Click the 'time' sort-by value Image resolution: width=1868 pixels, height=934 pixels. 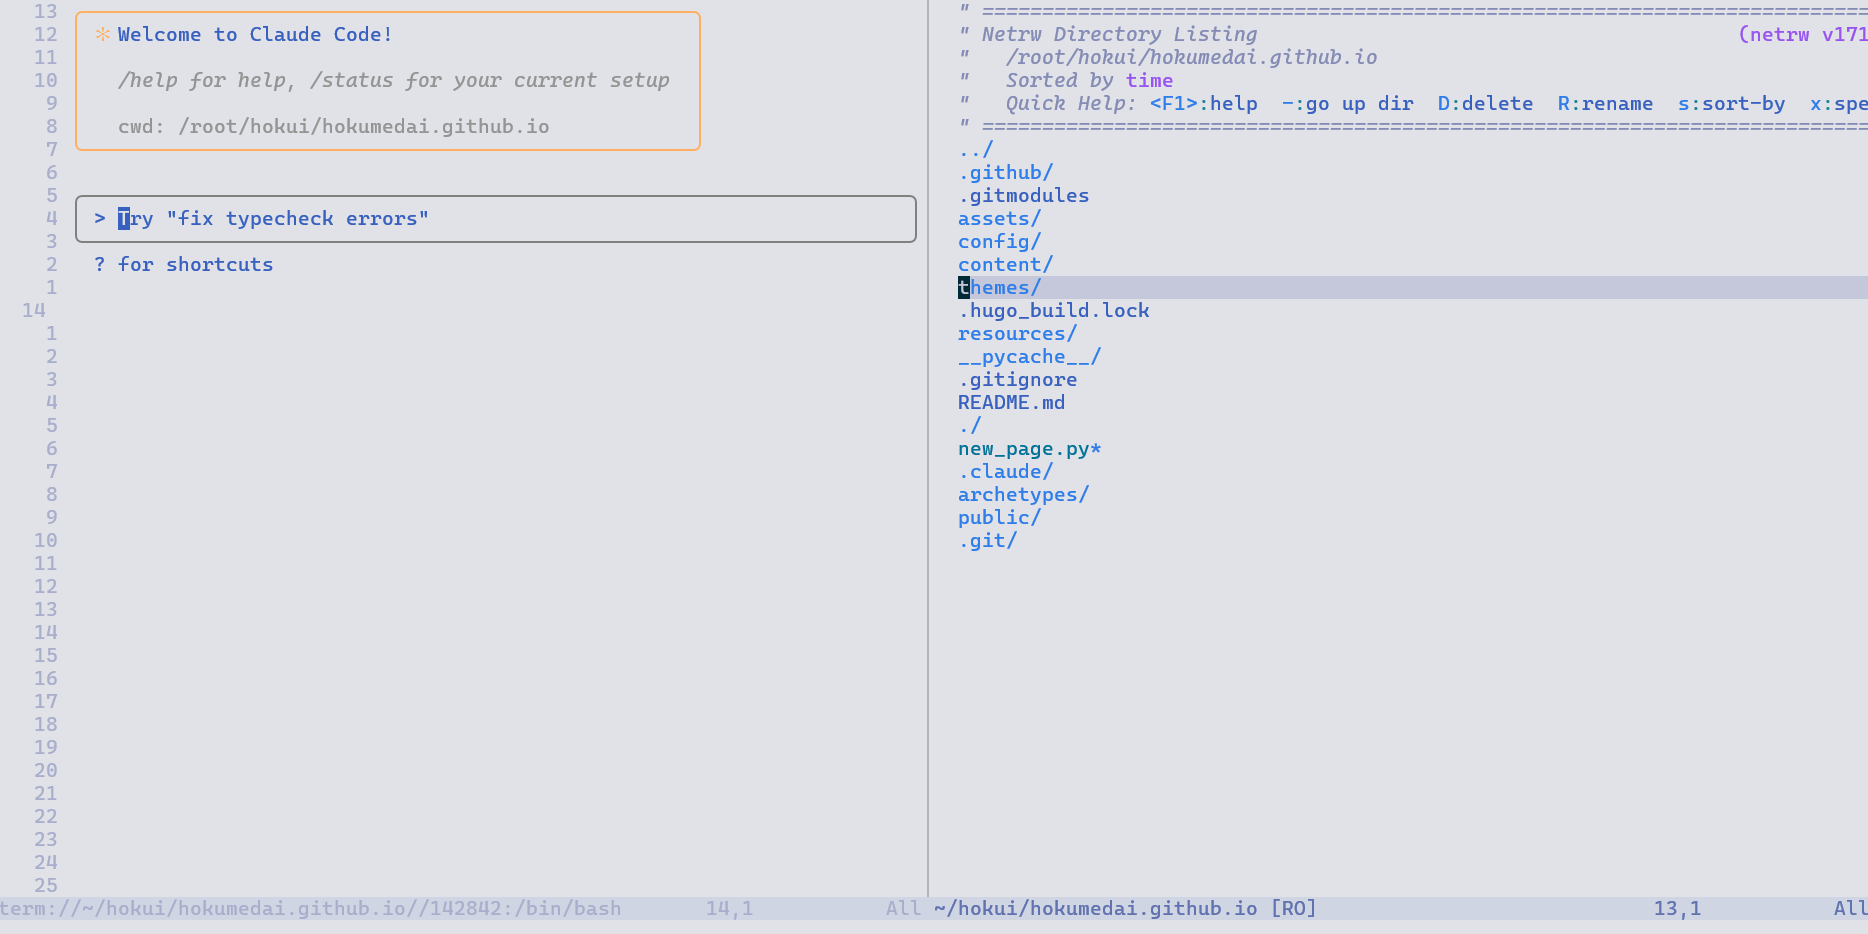[1149, 81]
